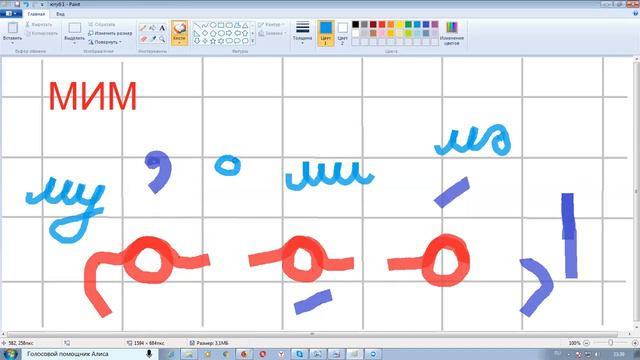Open the Outline (Контур) dropdown
Image resolution: width=640 pixels, height=360 pixels.
271,25
